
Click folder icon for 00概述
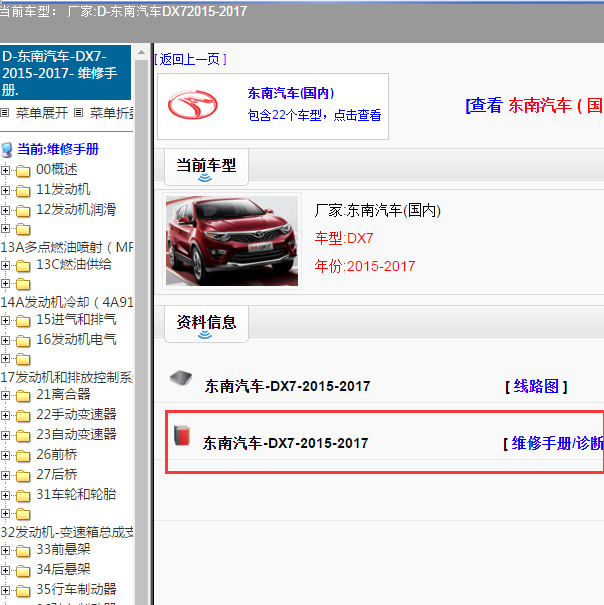pos(23,171)
